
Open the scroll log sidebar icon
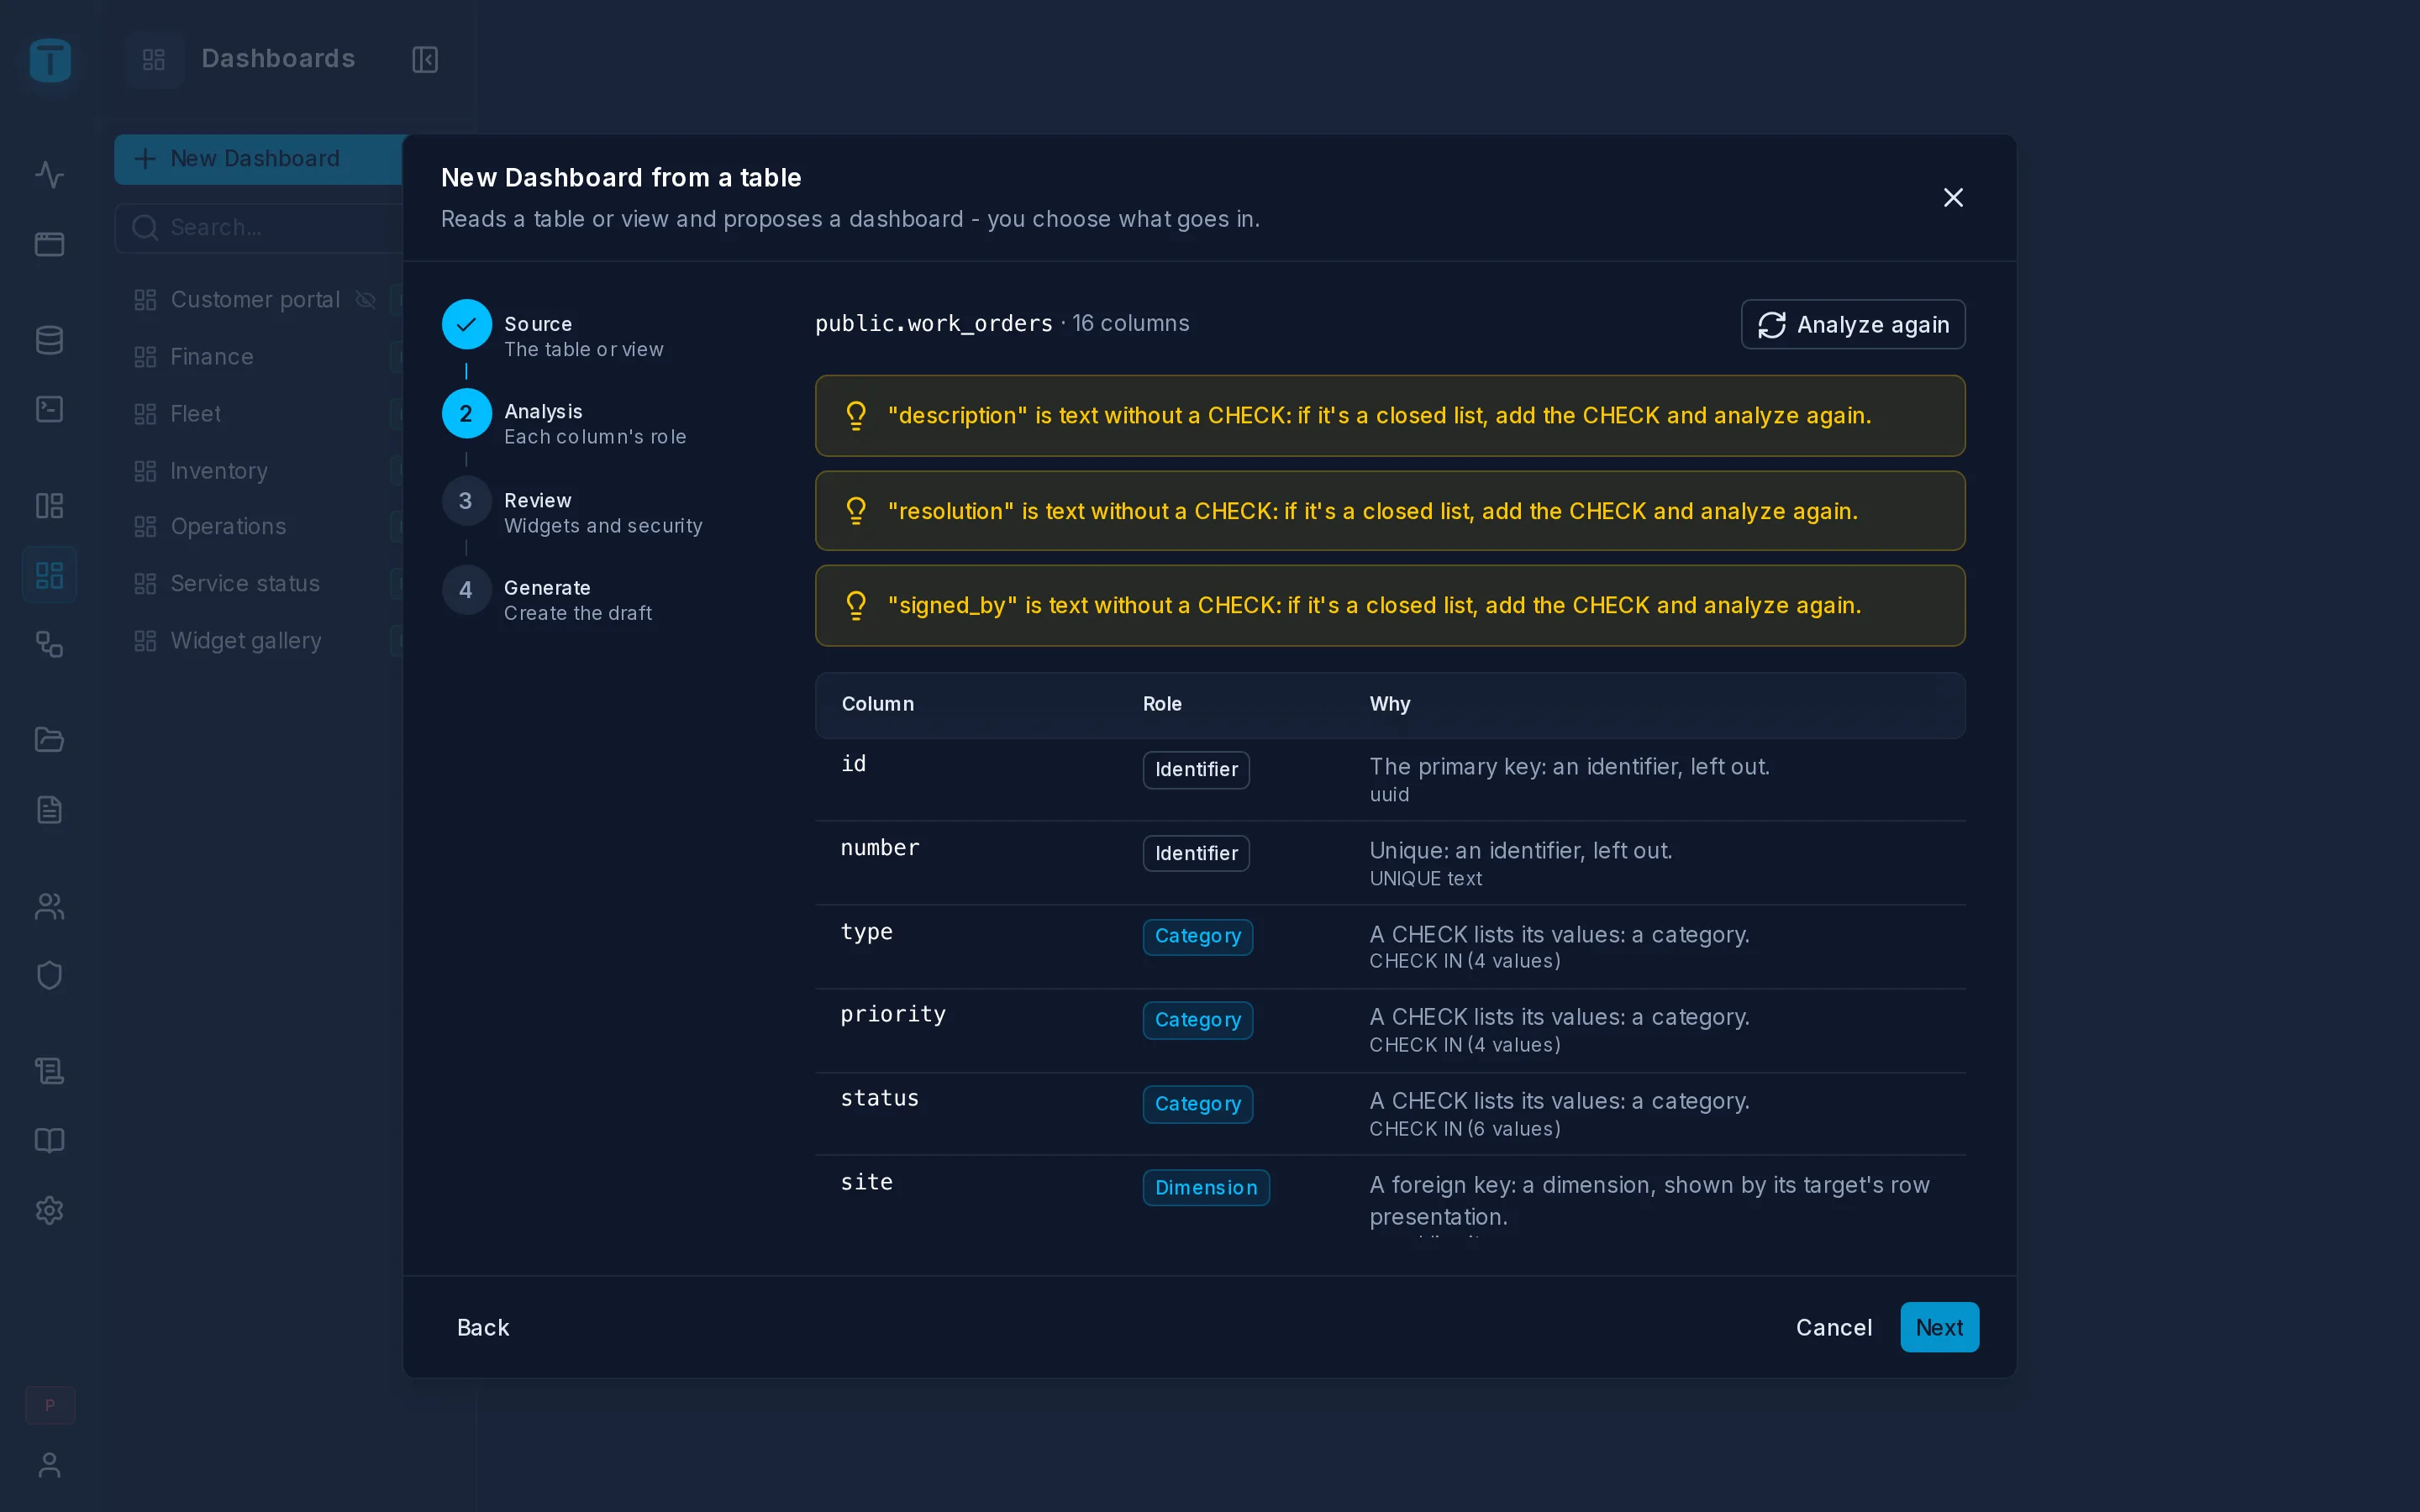[49, 1071]
